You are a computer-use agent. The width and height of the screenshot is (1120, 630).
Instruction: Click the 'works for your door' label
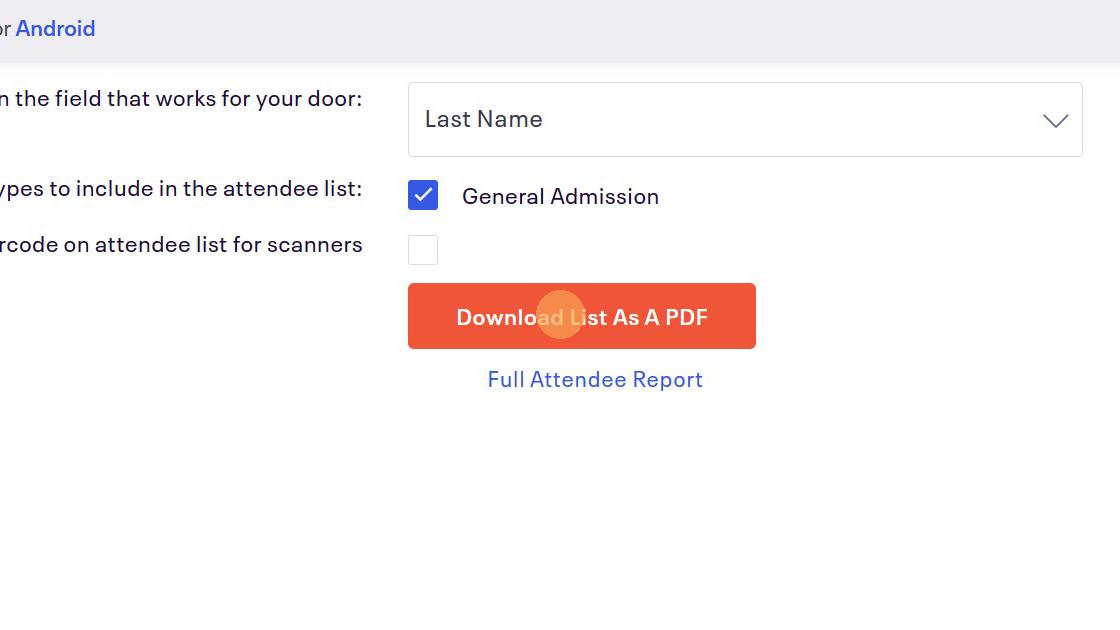click(x=180, y=99)
